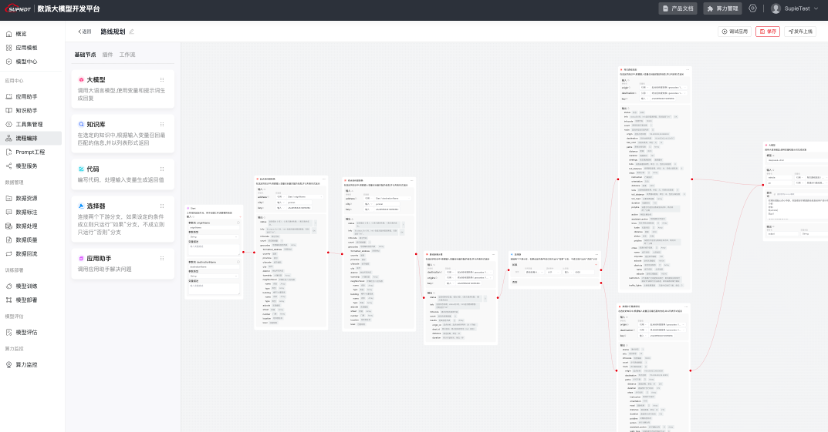Grab the drag handle on the 大模型 card
The width and height of the screenshot is (828, 432).
(162, 80)
